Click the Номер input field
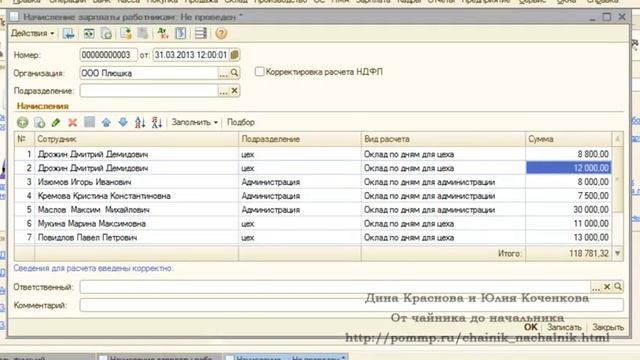Viewport: 640px width, 360px height. click(109, 55)
